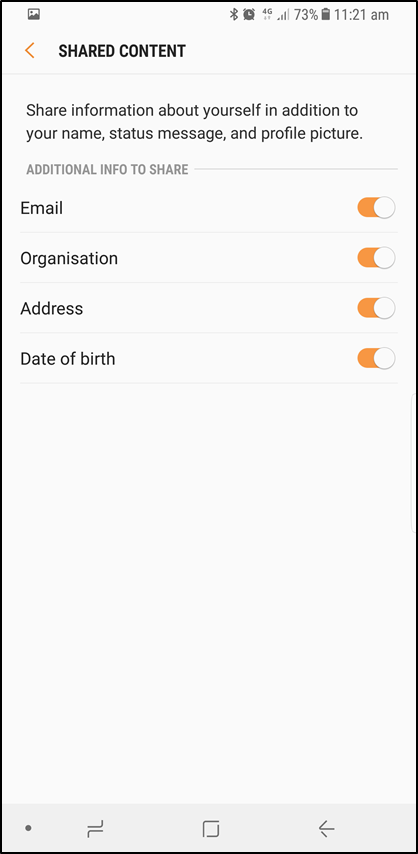Image resolution: width=418 pixels, height=854 pixels.
Task: Tap the image notification icon in status bar
Action: (33, 14)
